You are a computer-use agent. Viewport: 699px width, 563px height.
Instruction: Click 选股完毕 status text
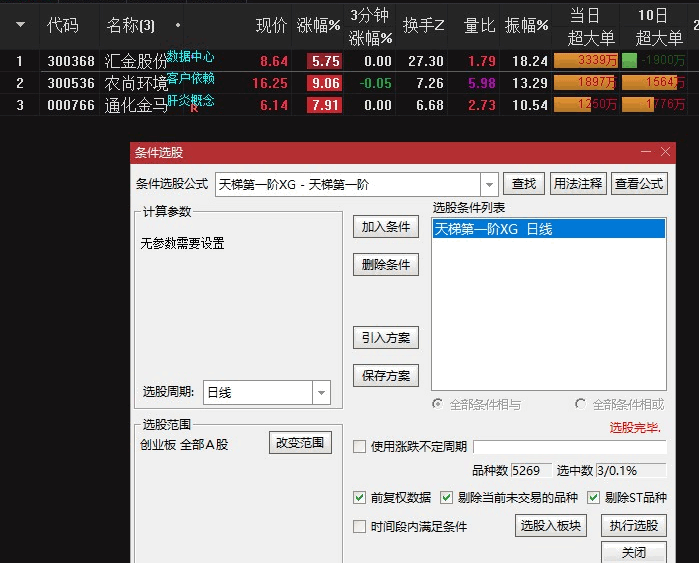[x=635, y=428]
